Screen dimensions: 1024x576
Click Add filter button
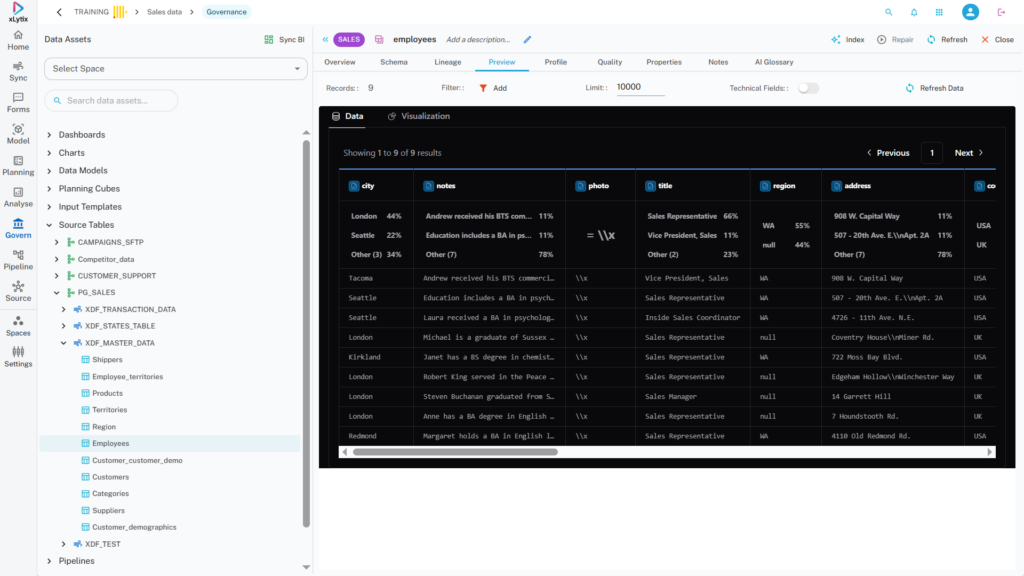pyautogui.click(x=492, y=88)
